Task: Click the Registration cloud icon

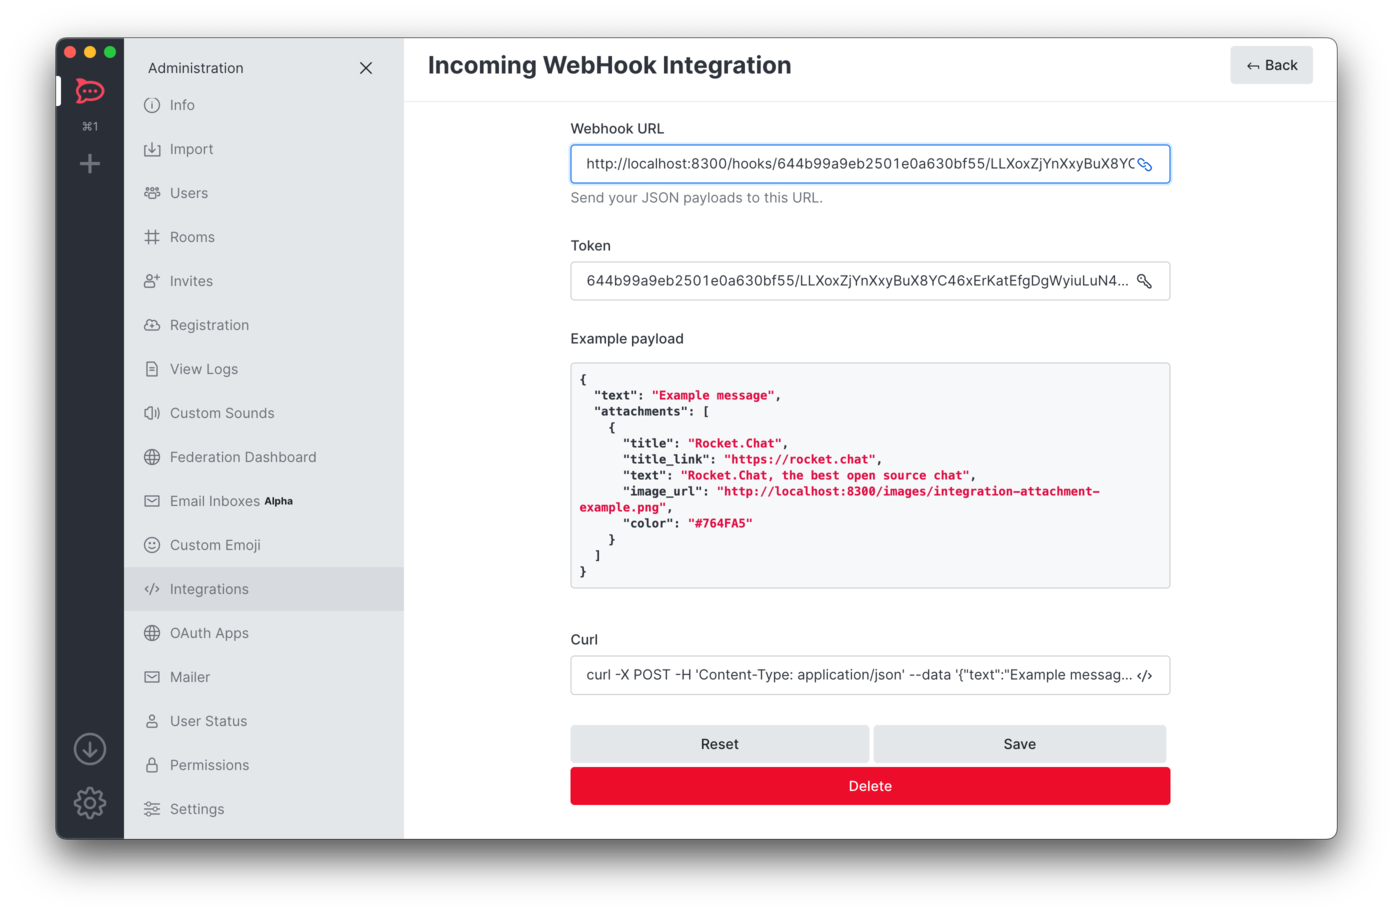Action: click(152, 325)
